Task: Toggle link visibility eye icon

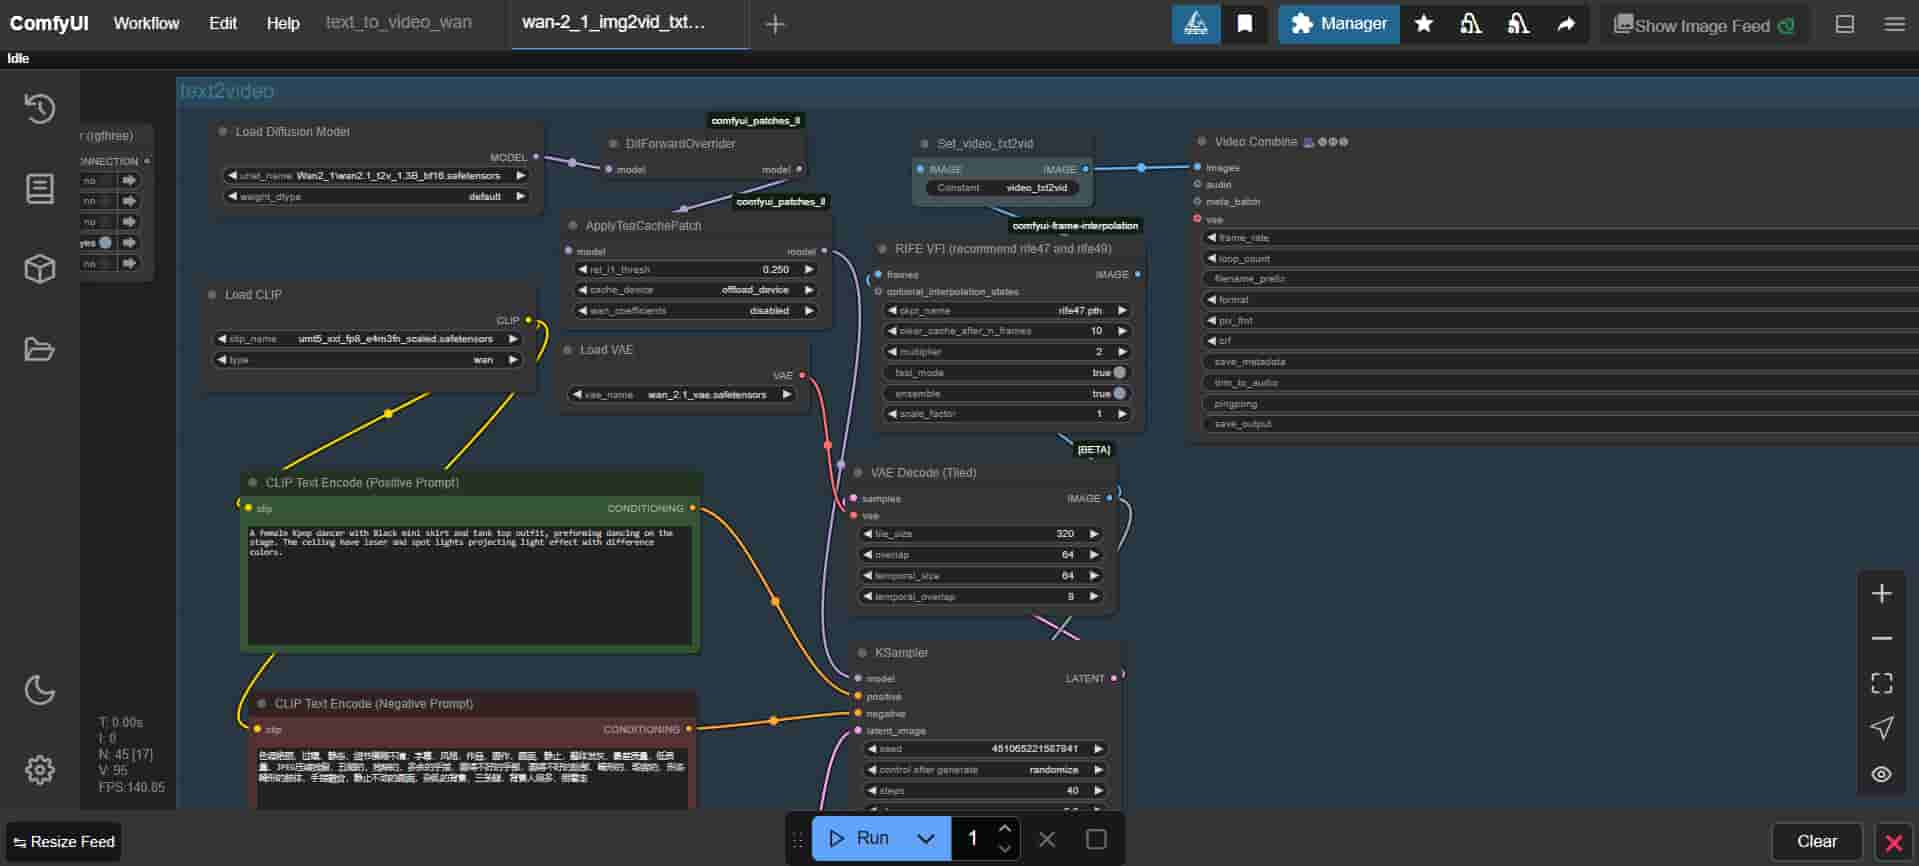Action: coord(1881,774)
